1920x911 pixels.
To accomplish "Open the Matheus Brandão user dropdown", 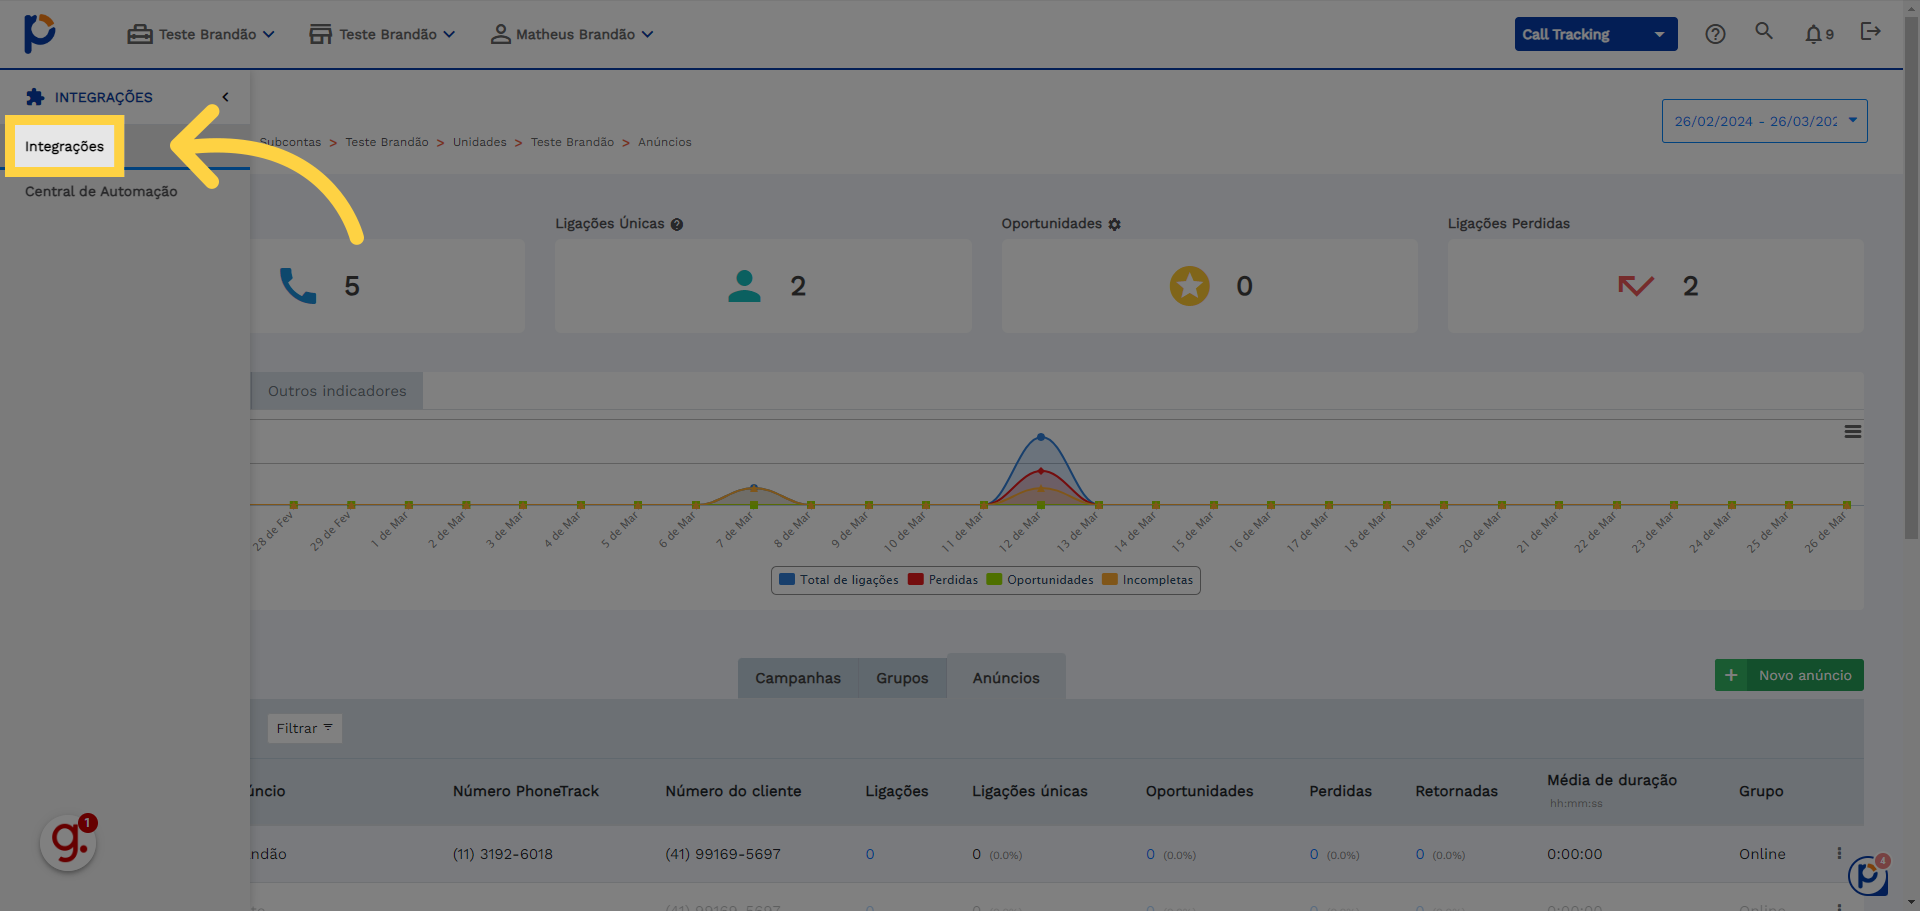I will 572,34.
